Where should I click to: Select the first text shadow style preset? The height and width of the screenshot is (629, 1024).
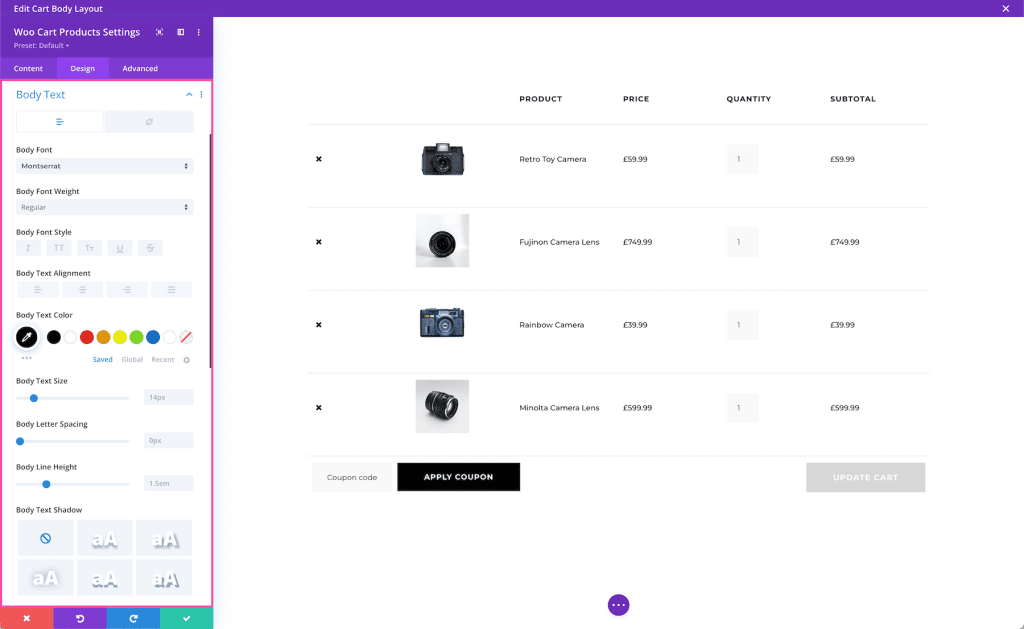pos(104,537)
